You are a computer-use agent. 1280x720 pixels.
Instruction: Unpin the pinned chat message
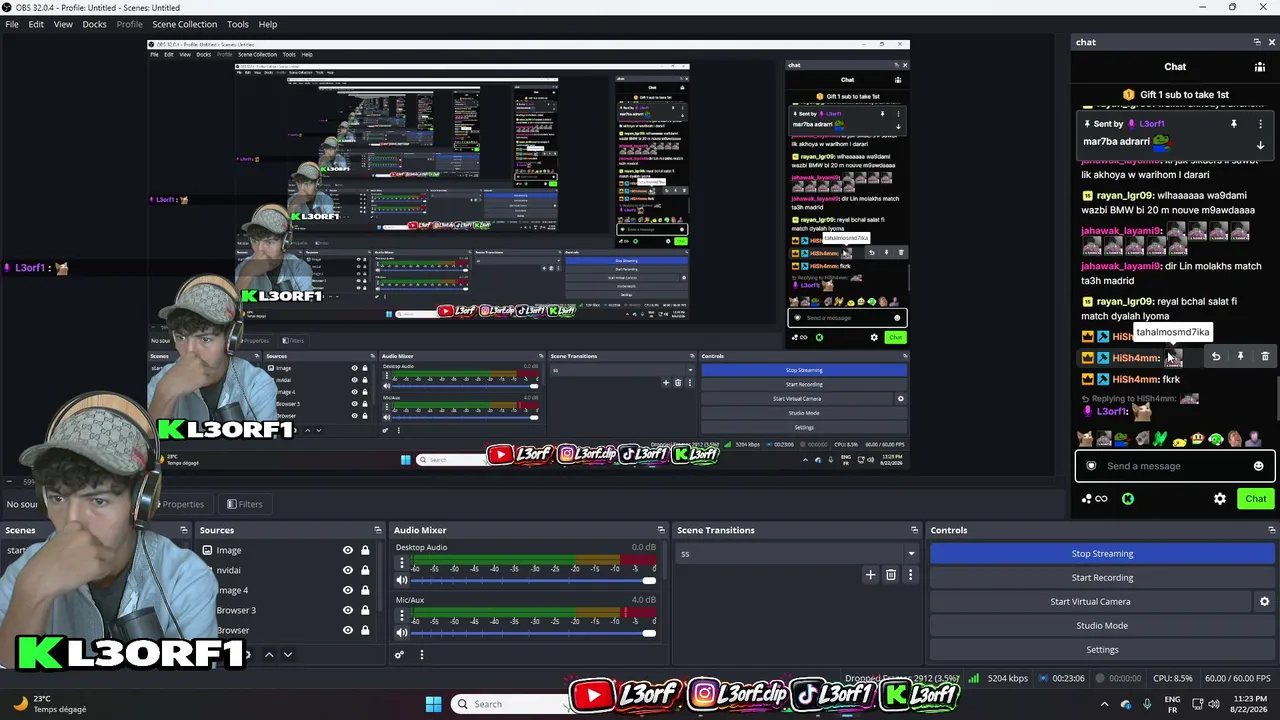click(x=1234, y=124)
